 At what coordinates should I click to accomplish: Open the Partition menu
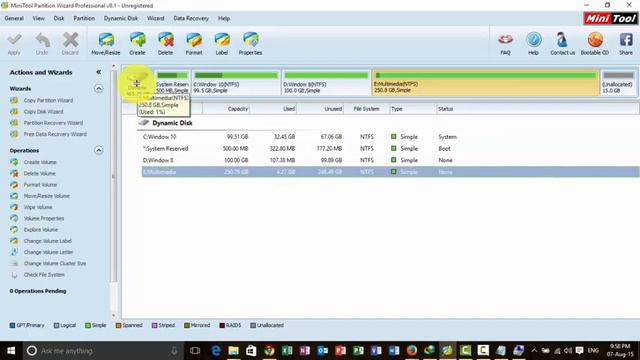click(x=84, y=18)
